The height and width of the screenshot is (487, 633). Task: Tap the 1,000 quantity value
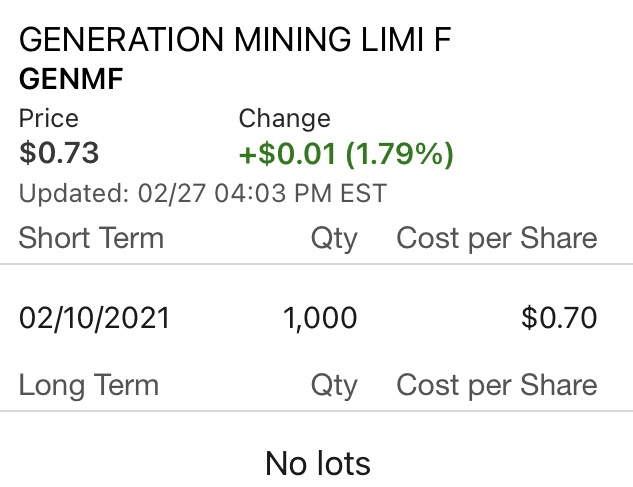point(320,318)
